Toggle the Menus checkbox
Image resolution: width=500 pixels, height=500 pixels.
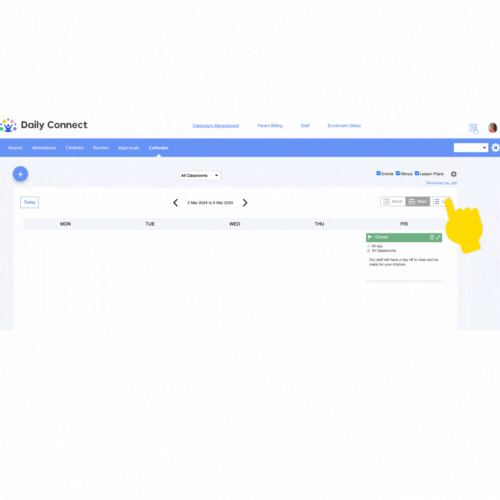click(x=398, y=173)
